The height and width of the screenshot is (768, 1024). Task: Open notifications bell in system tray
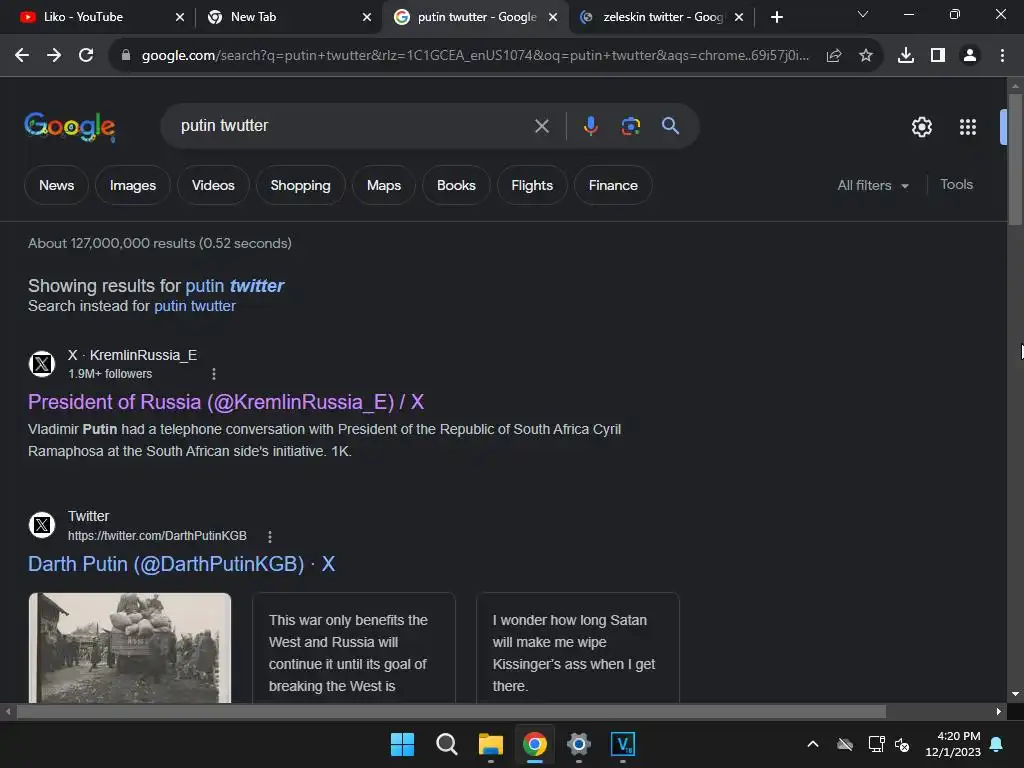tap(997, 744)
